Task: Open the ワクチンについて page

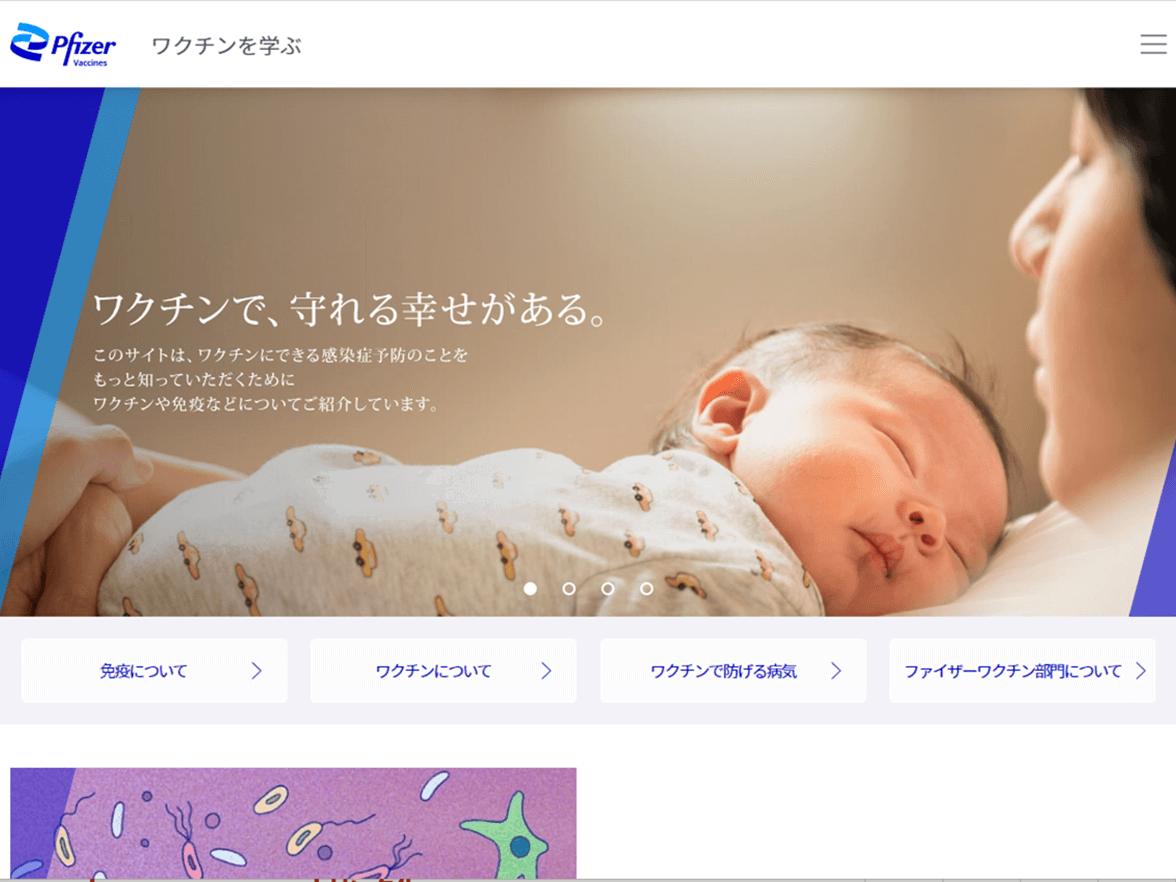Action: pos(443,670)
